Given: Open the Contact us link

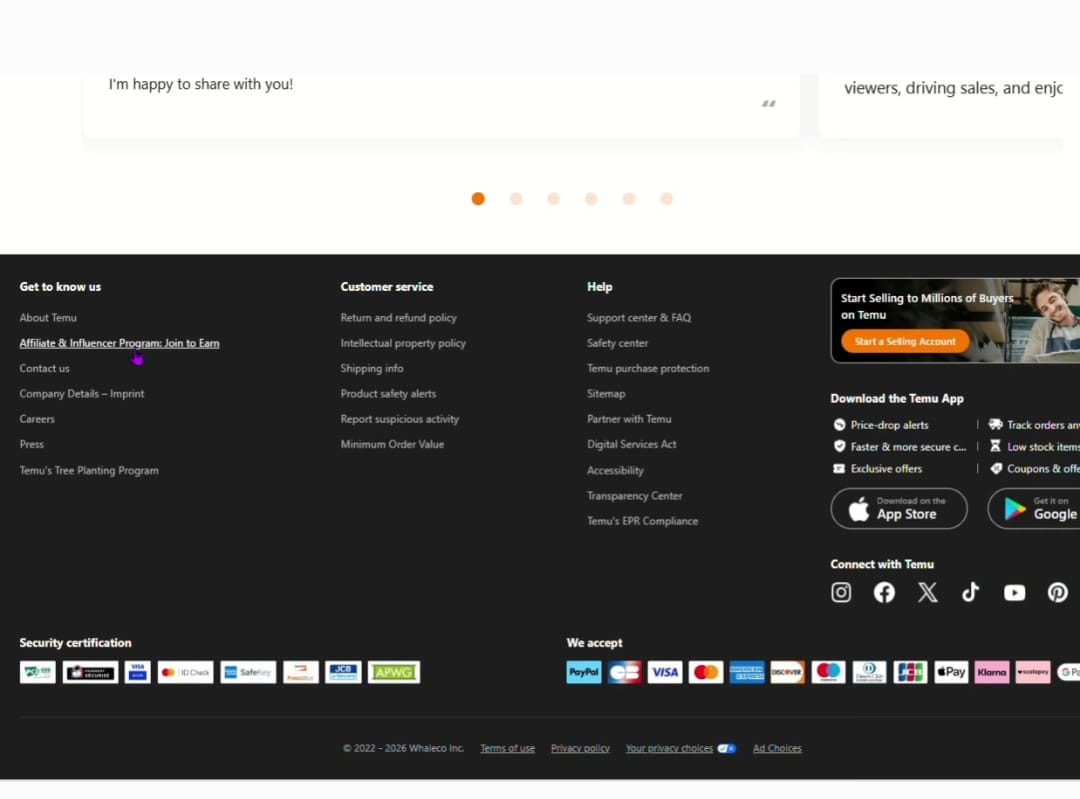Looking at the screenshot, I should click(x=45, y=369).
